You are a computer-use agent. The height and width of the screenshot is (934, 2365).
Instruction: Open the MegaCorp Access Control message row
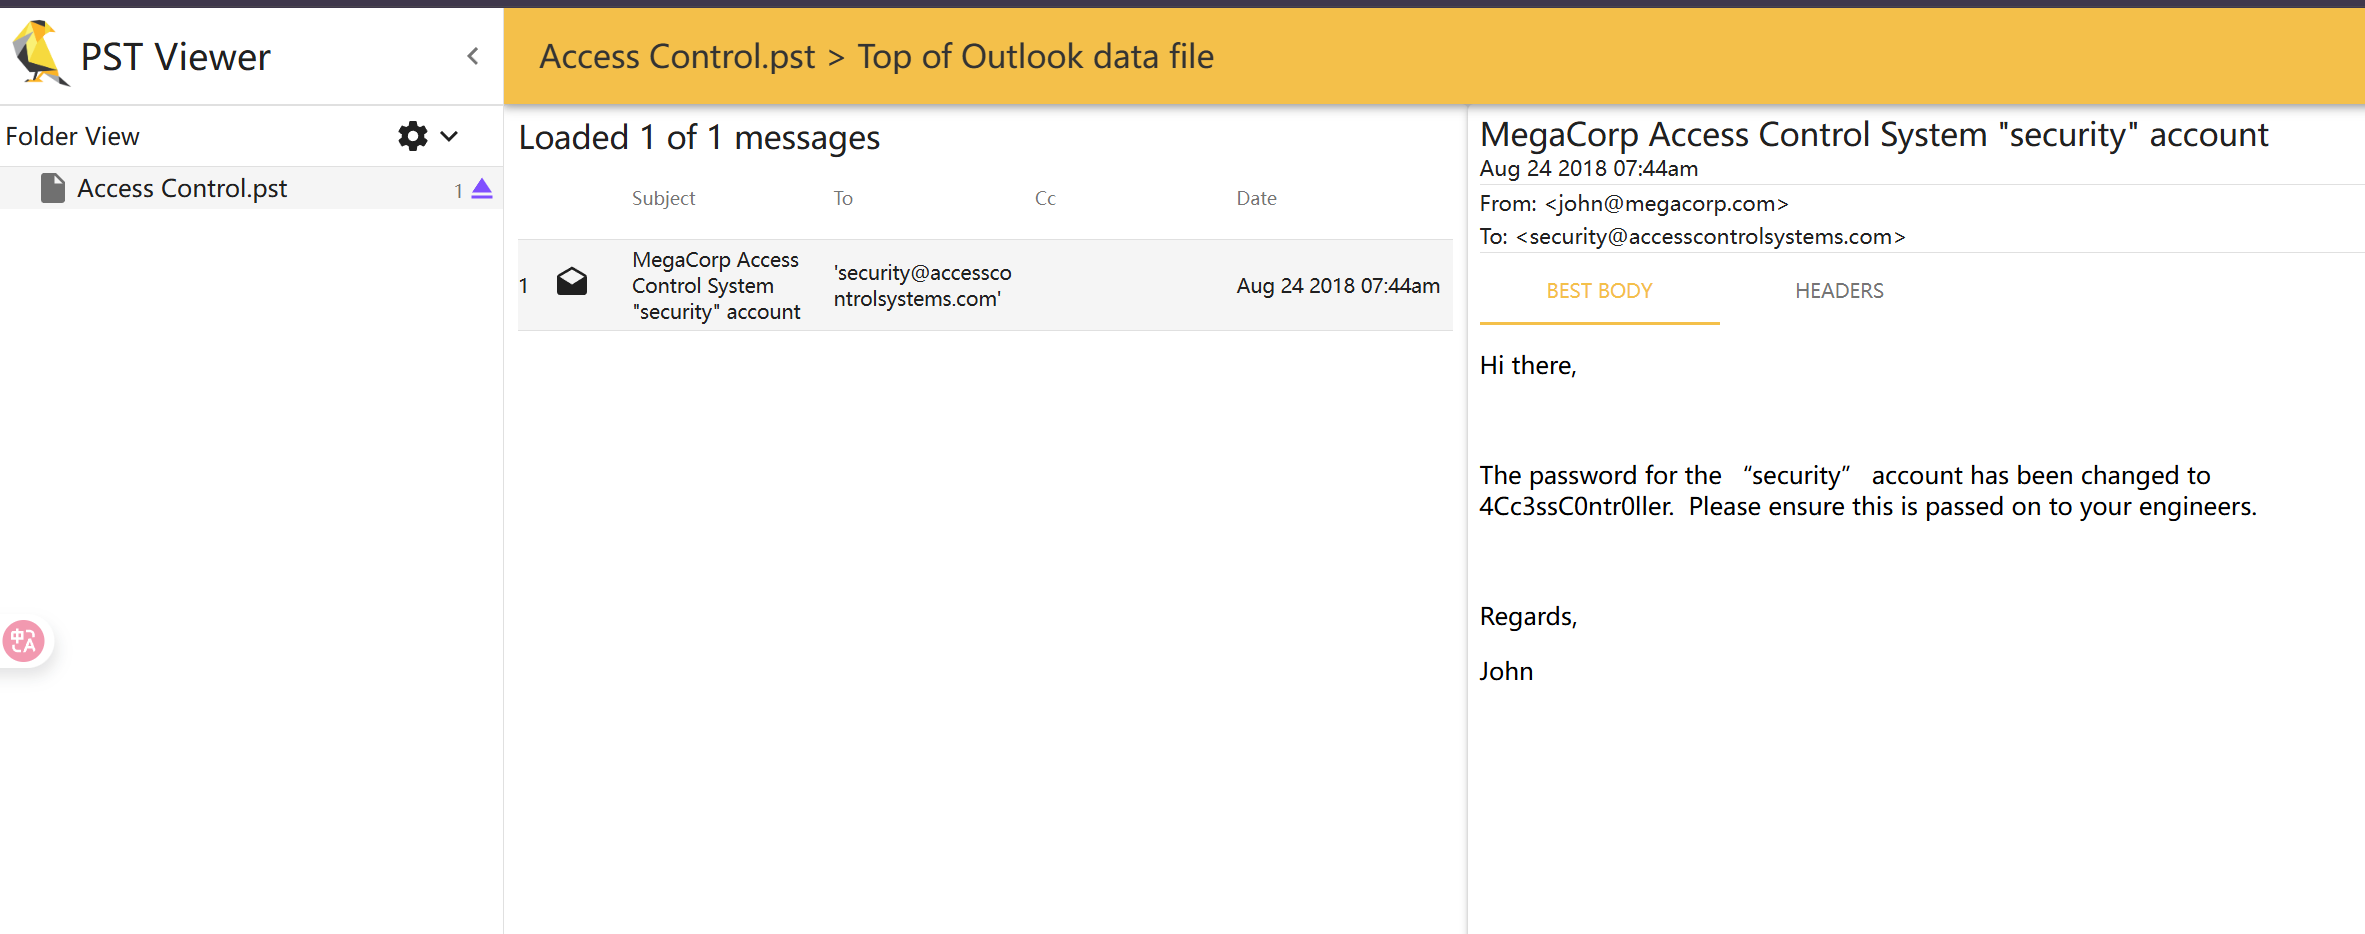pos(715,285)
